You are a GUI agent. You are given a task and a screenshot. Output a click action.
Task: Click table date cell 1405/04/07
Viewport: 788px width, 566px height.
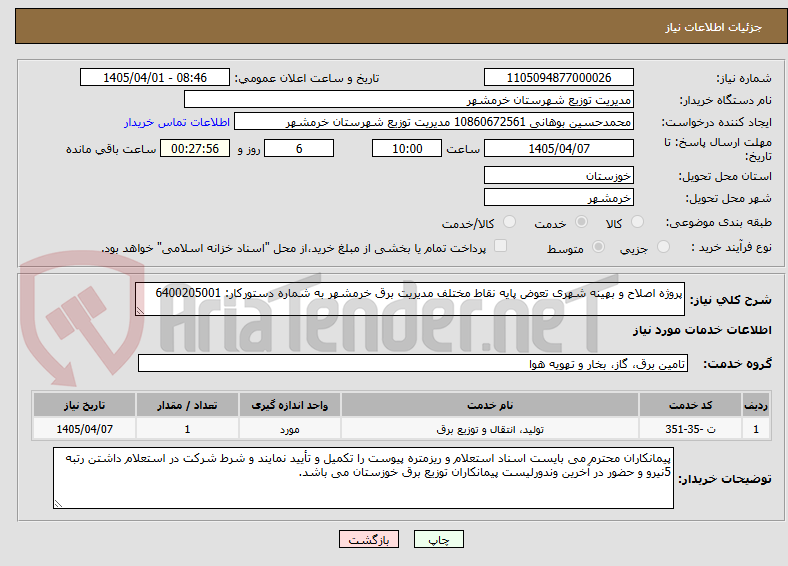pos(84,429)
